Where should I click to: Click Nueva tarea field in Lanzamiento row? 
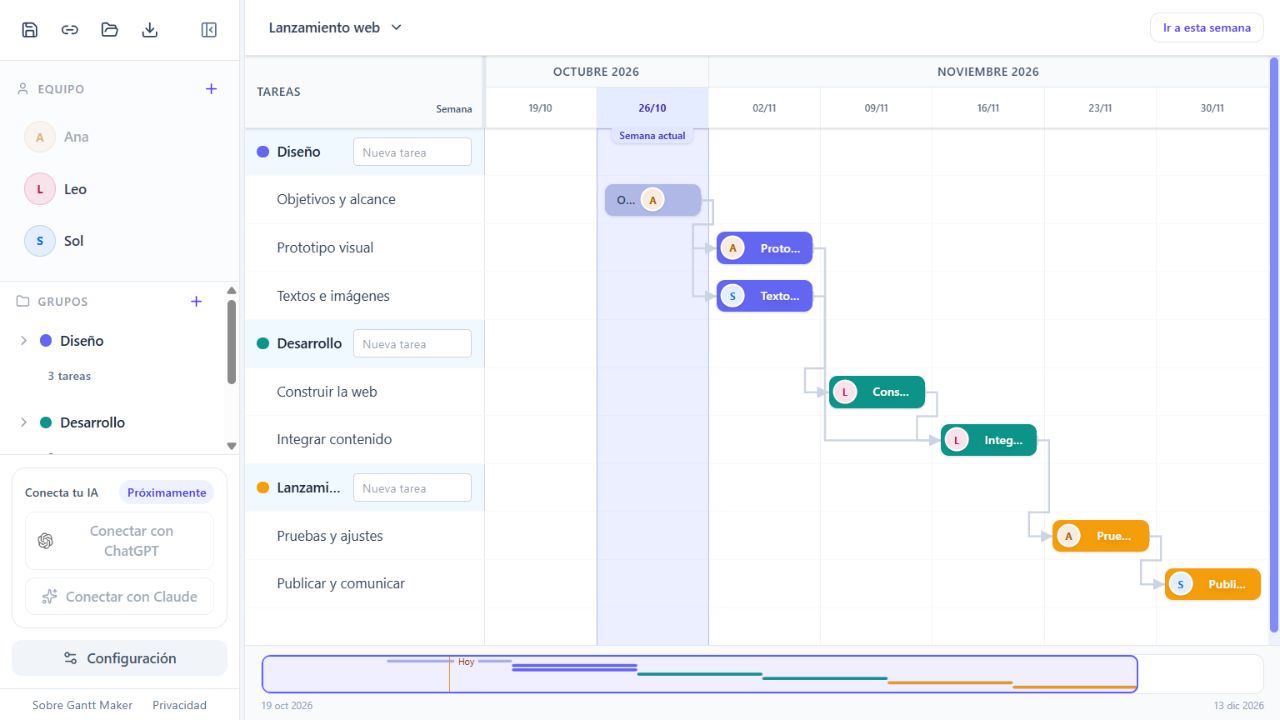pyautogui.click(x=412, y=488)
